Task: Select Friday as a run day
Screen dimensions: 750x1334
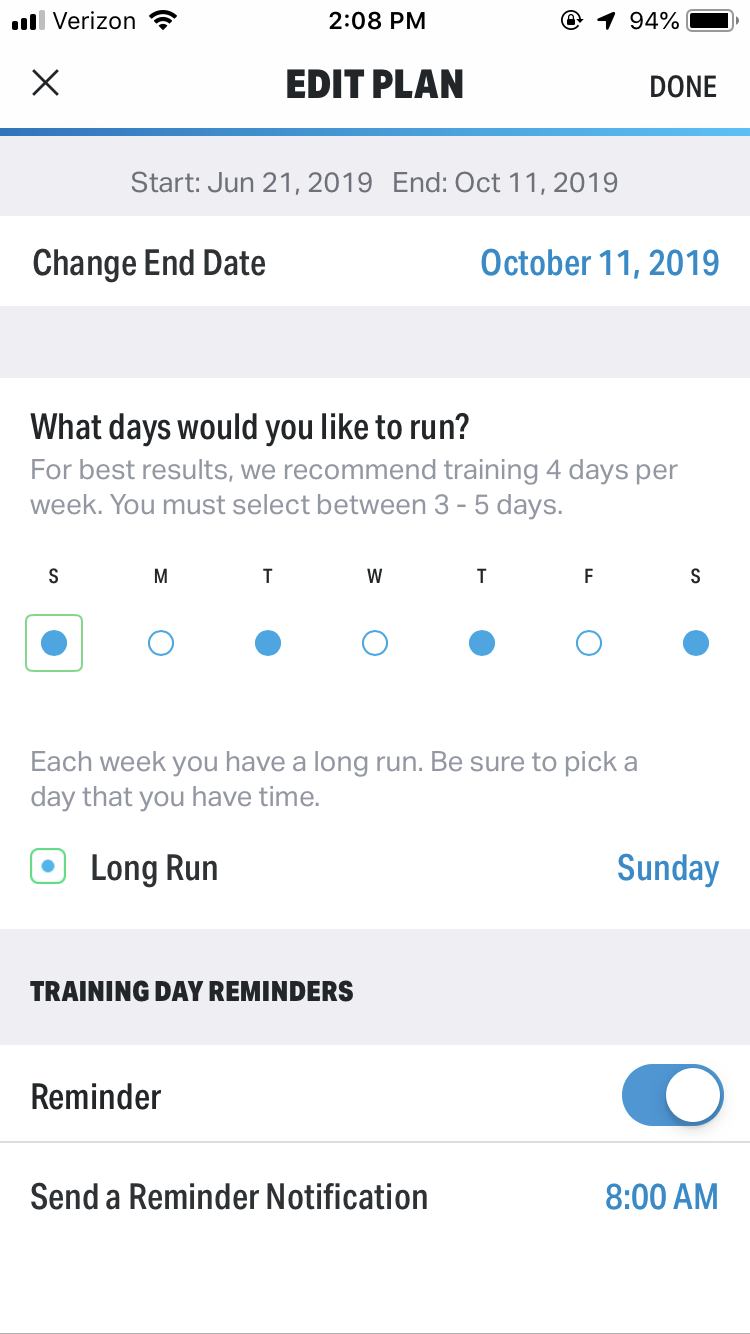Action: pos(589,643)
